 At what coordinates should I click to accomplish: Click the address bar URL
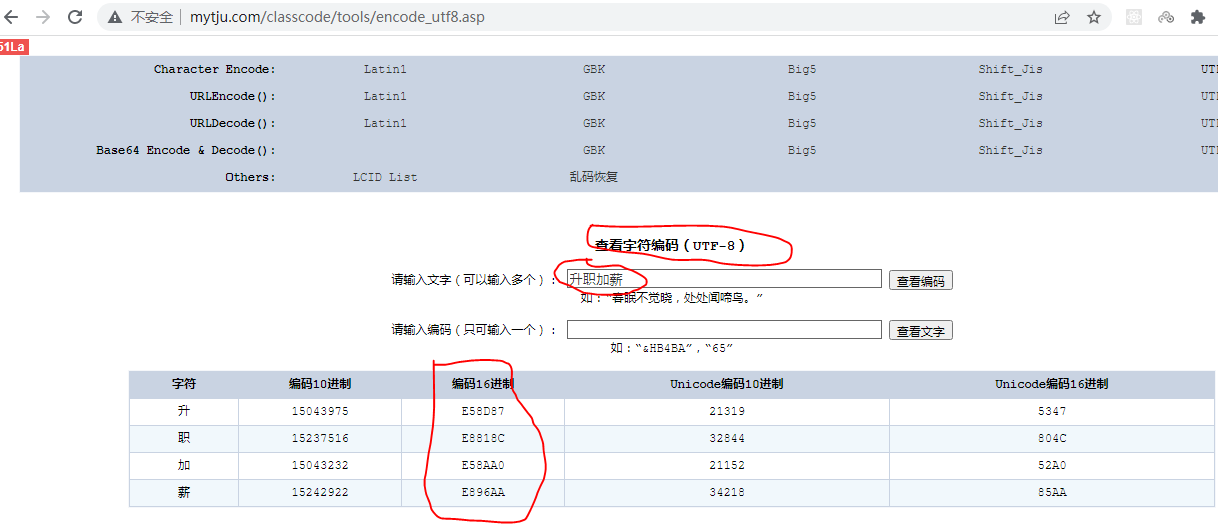pyautogui.click(x=338, y=17)
